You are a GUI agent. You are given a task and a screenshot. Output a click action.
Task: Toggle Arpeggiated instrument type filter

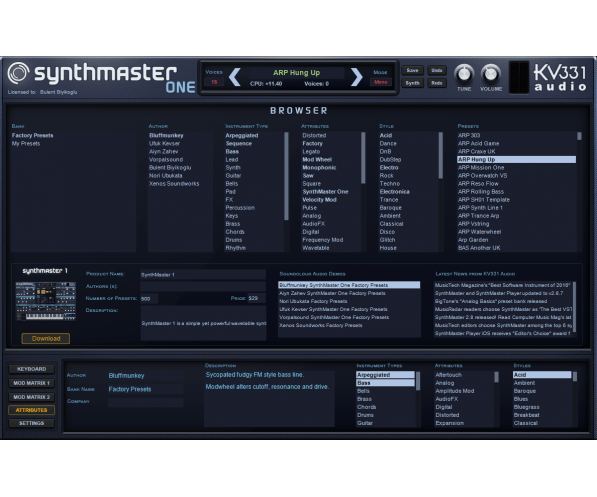tap(242, 136)
